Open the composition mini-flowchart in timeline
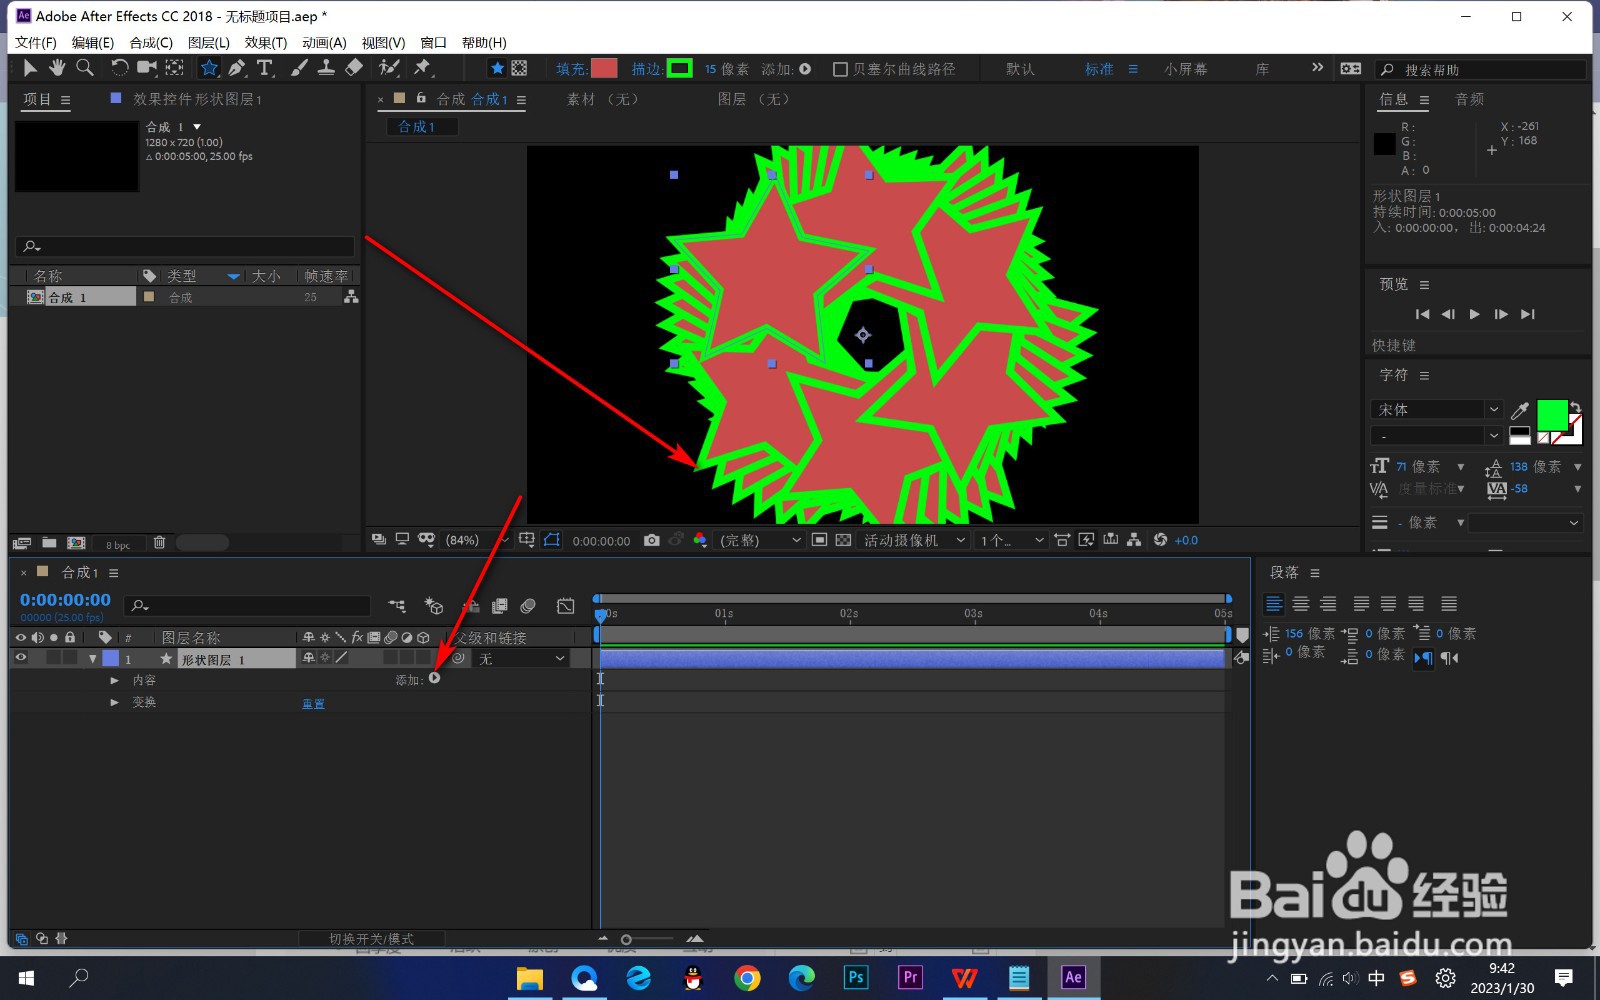The image size is (1600, 1000). click(397, 606)
